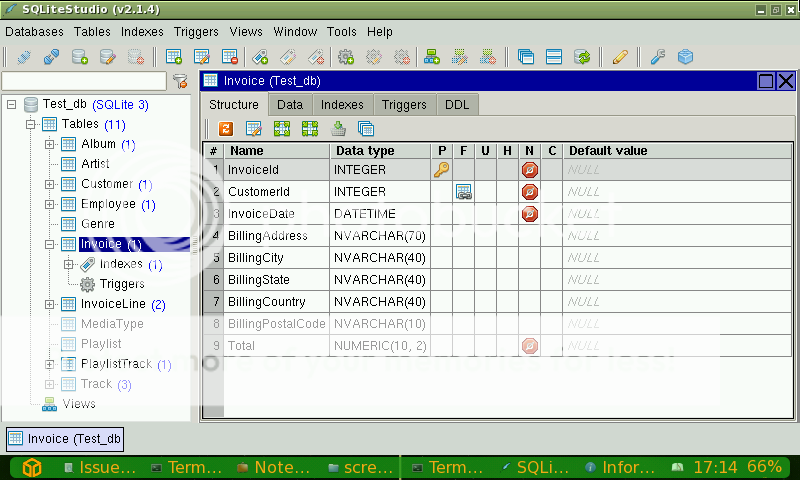Click the Refresh database schema icon

[x=582, y=57]
